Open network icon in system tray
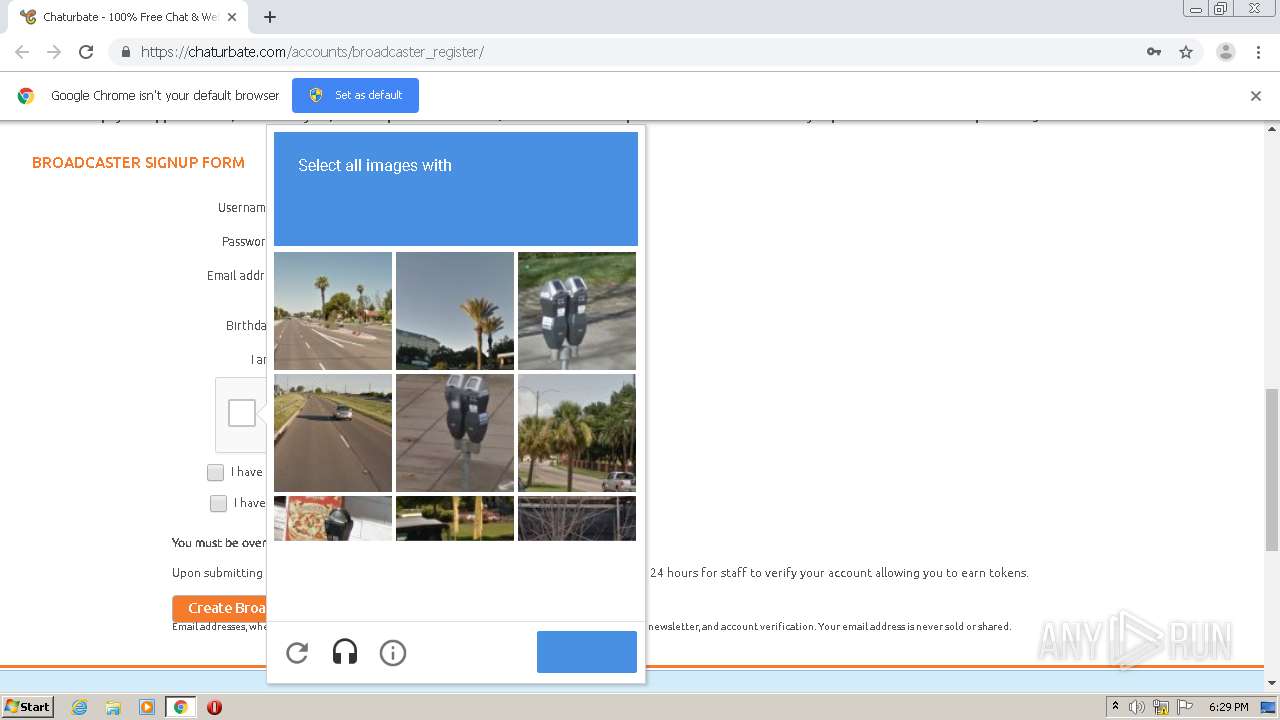The width and height of the screenshot is (1280, 720). (x=1161, y=707)
